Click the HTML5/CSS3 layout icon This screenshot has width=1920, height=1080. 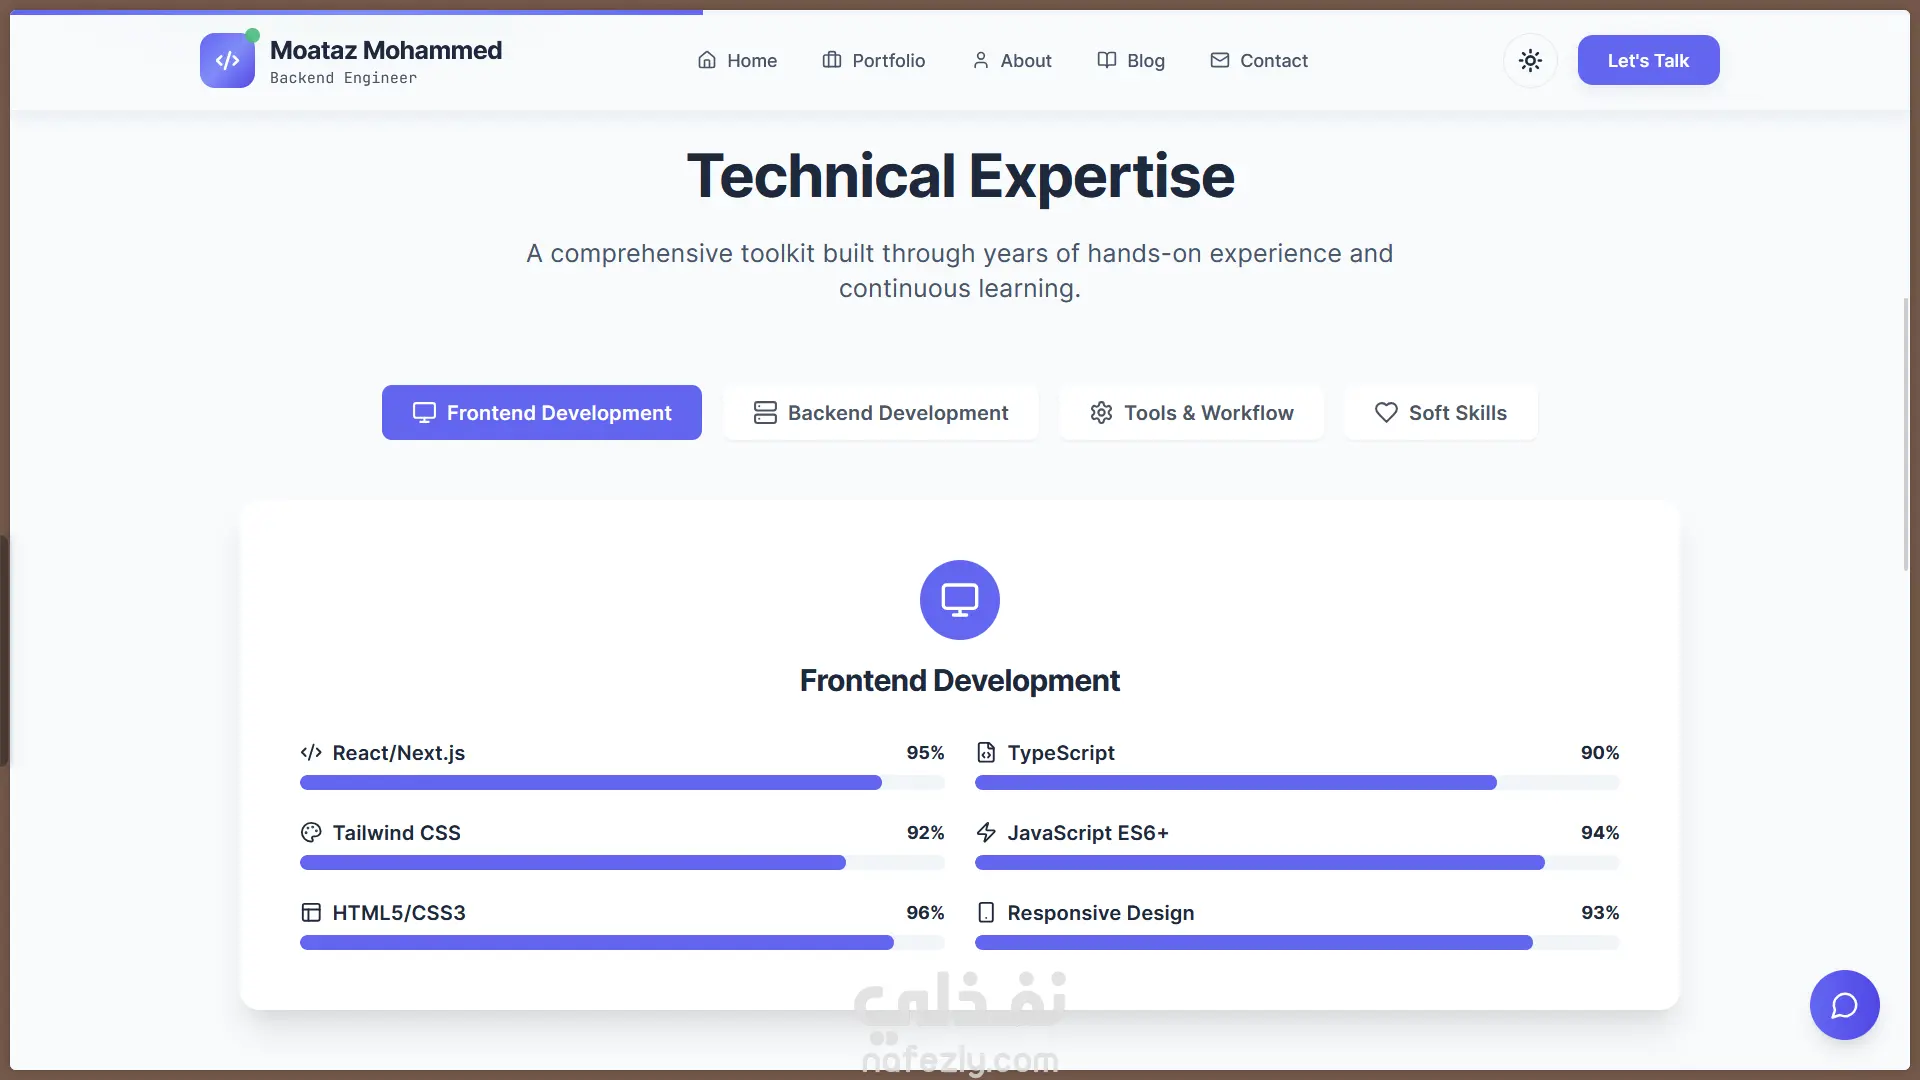311,913
